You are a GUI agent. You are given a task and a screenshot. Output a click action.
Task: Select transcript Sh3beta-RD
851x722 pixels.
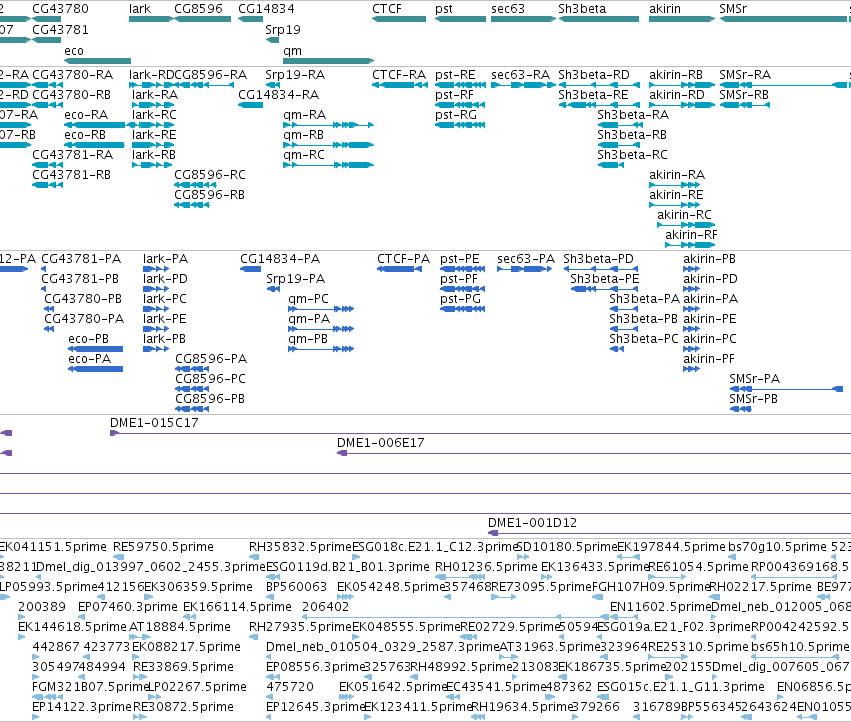pos(594,75)
